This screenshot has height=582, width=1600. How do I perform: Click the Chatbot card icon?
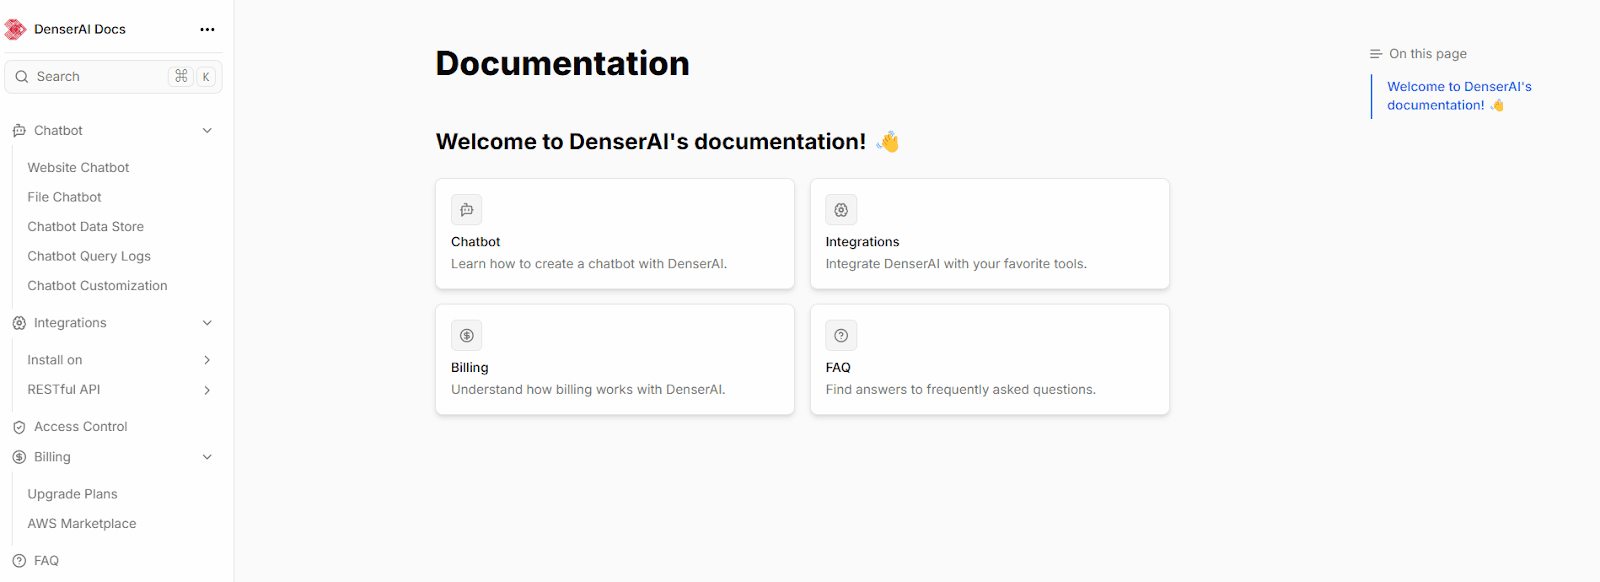467,210
